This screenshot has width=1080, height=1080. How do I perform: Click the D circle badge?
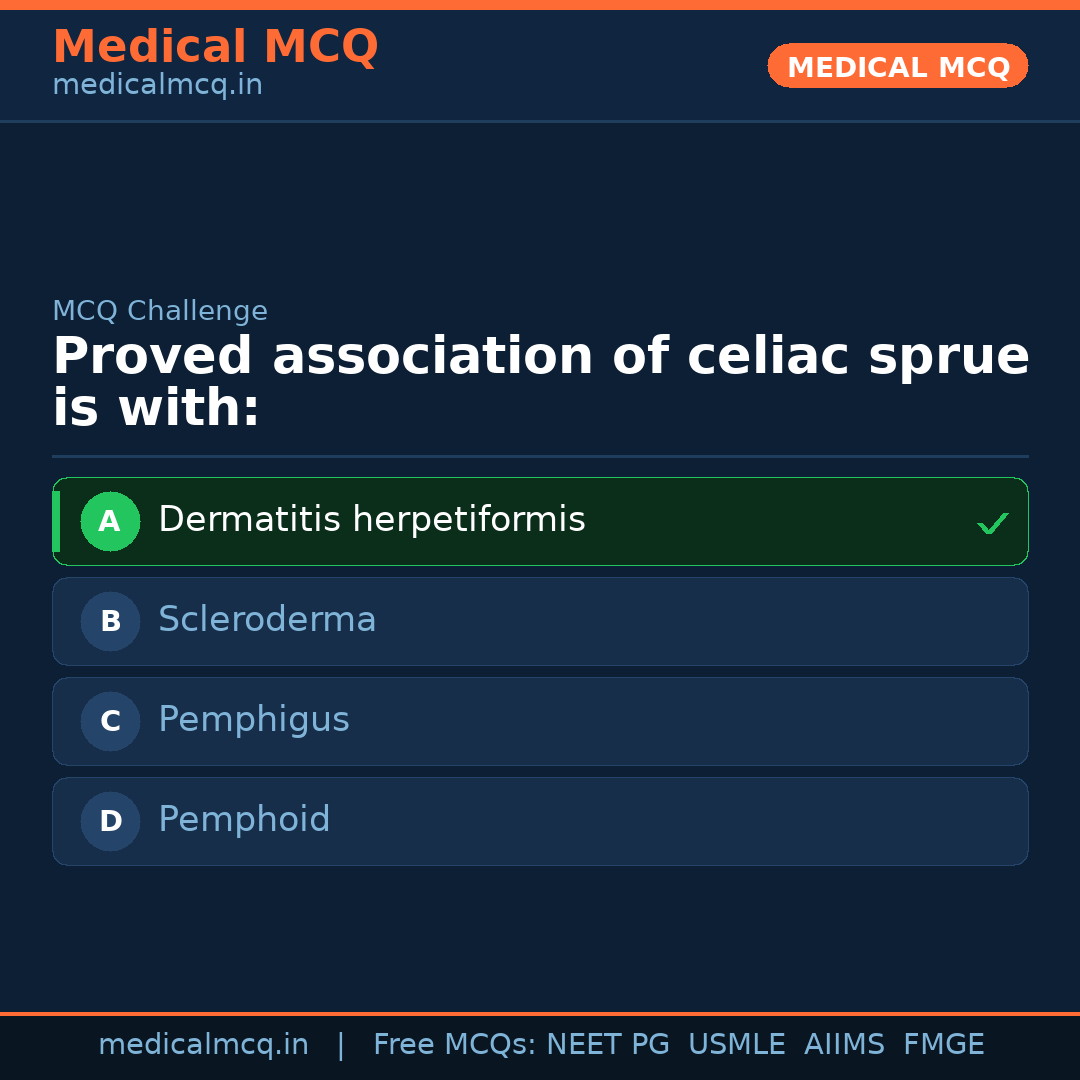click(110, 821)
